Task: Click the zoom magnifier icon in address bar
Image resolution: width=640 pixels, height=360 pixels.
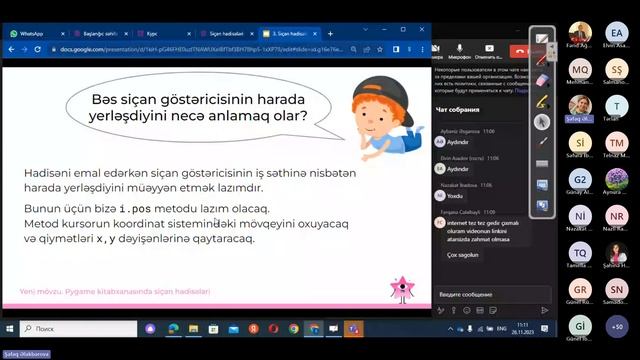Action: (353, 49)
